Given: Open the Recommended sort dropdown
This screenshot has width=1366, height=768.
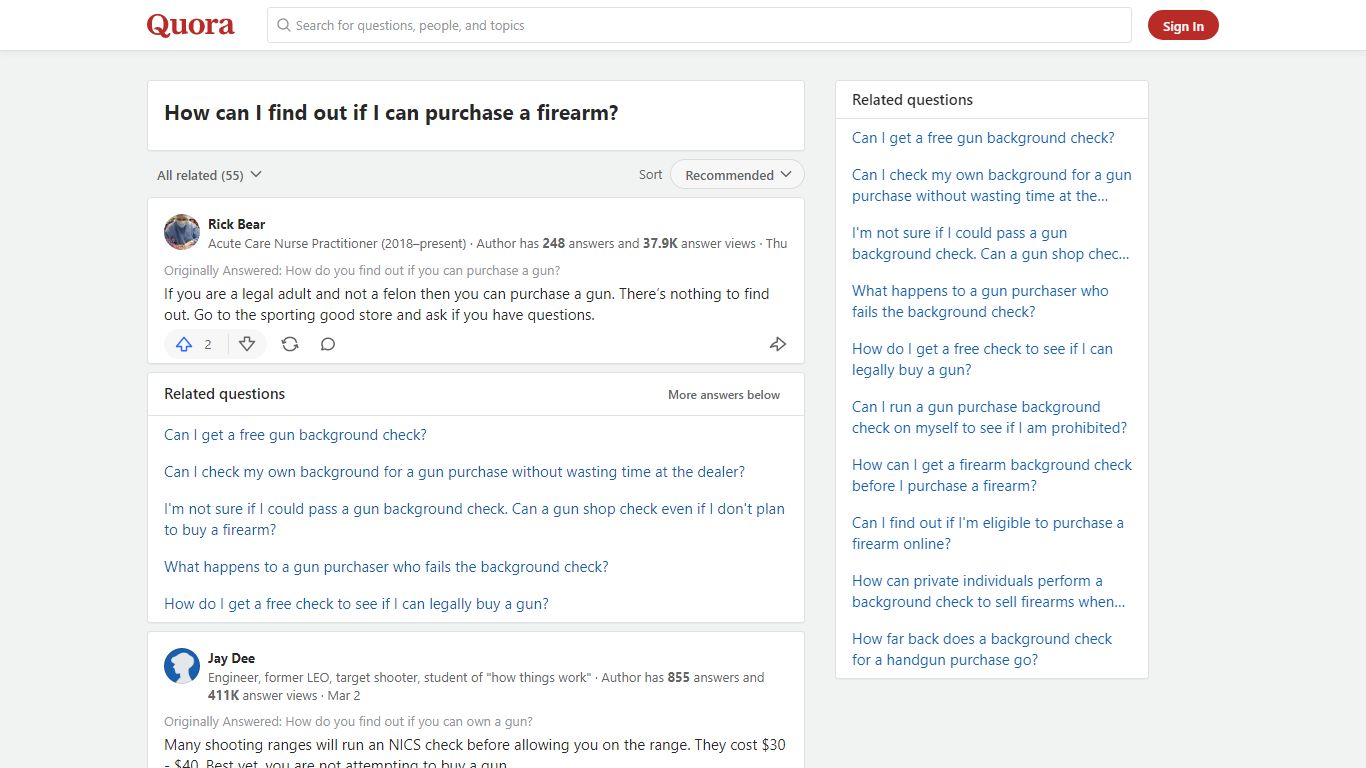Looking at the screenshot, I should tap(737, 175).
